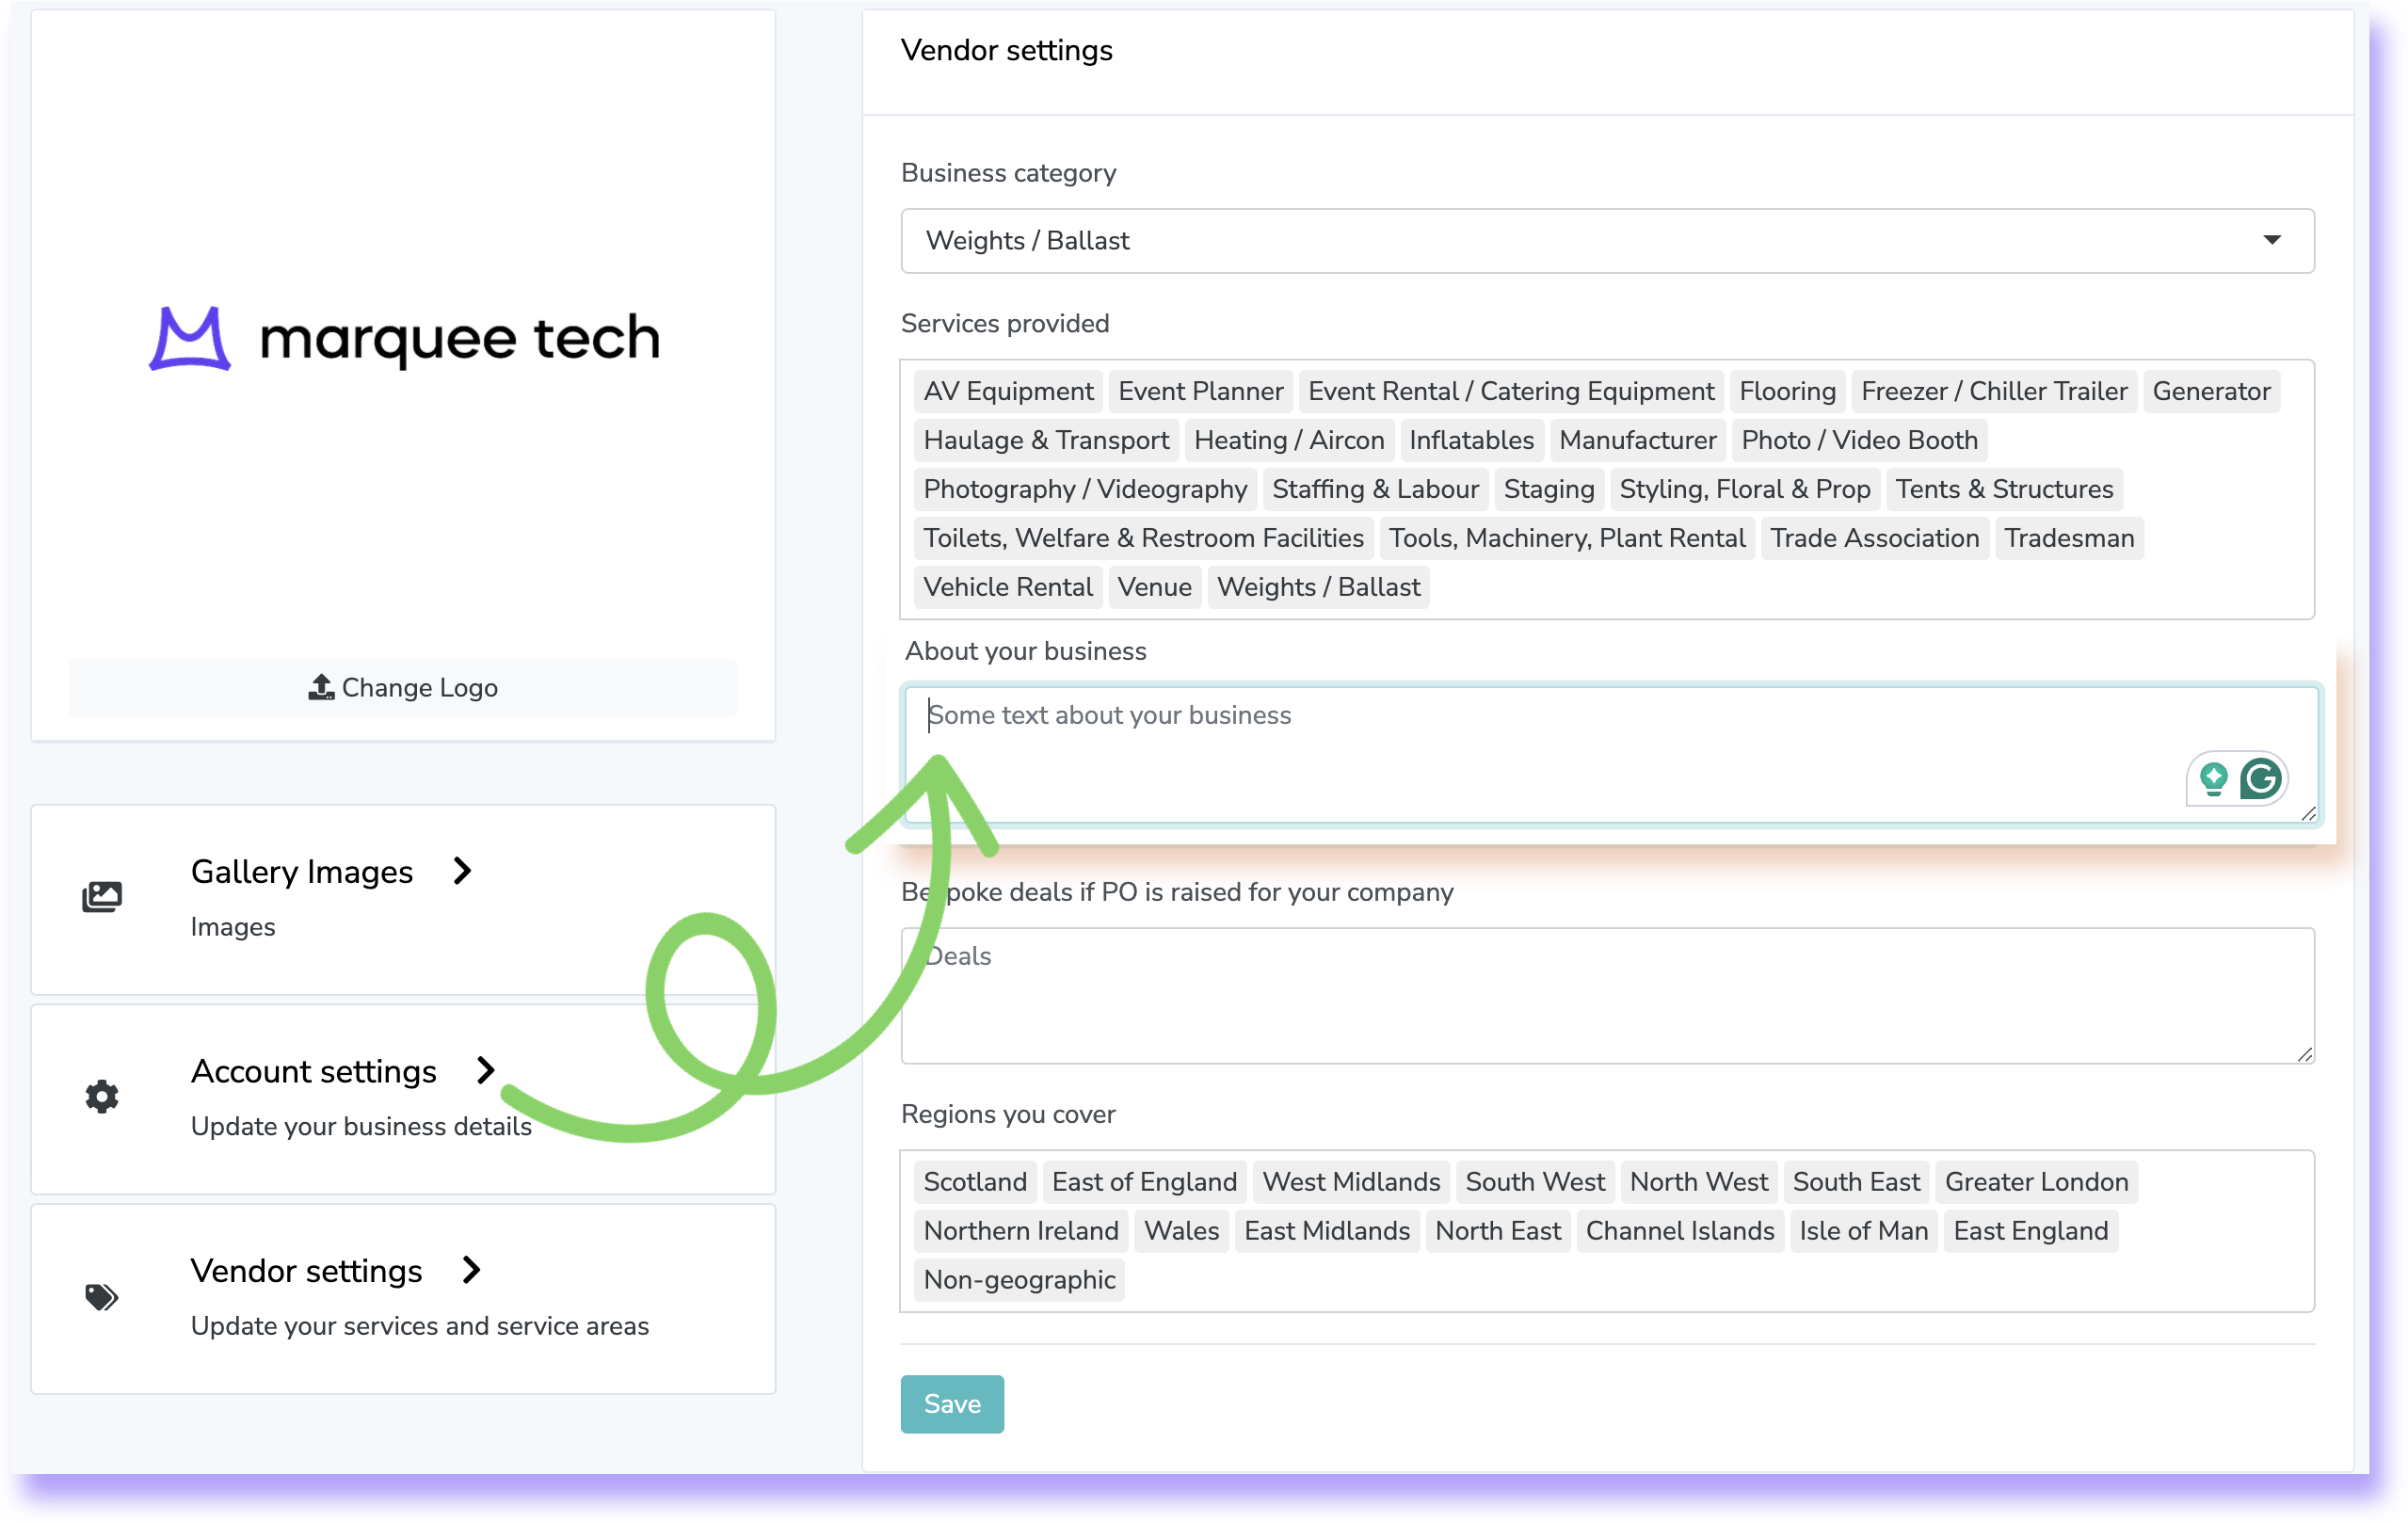Choose Toilets, Welfare & Restroom Facilities tag
The width and height of the screenshot is (2408, 1523).
pos(1143,538)
